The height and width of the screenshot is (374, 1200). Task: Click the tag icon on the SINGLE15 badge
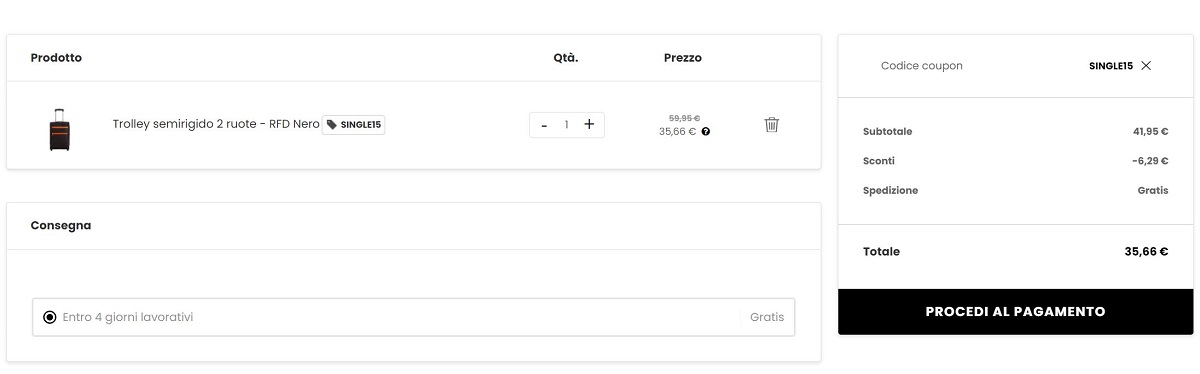[x=332, y=125]
